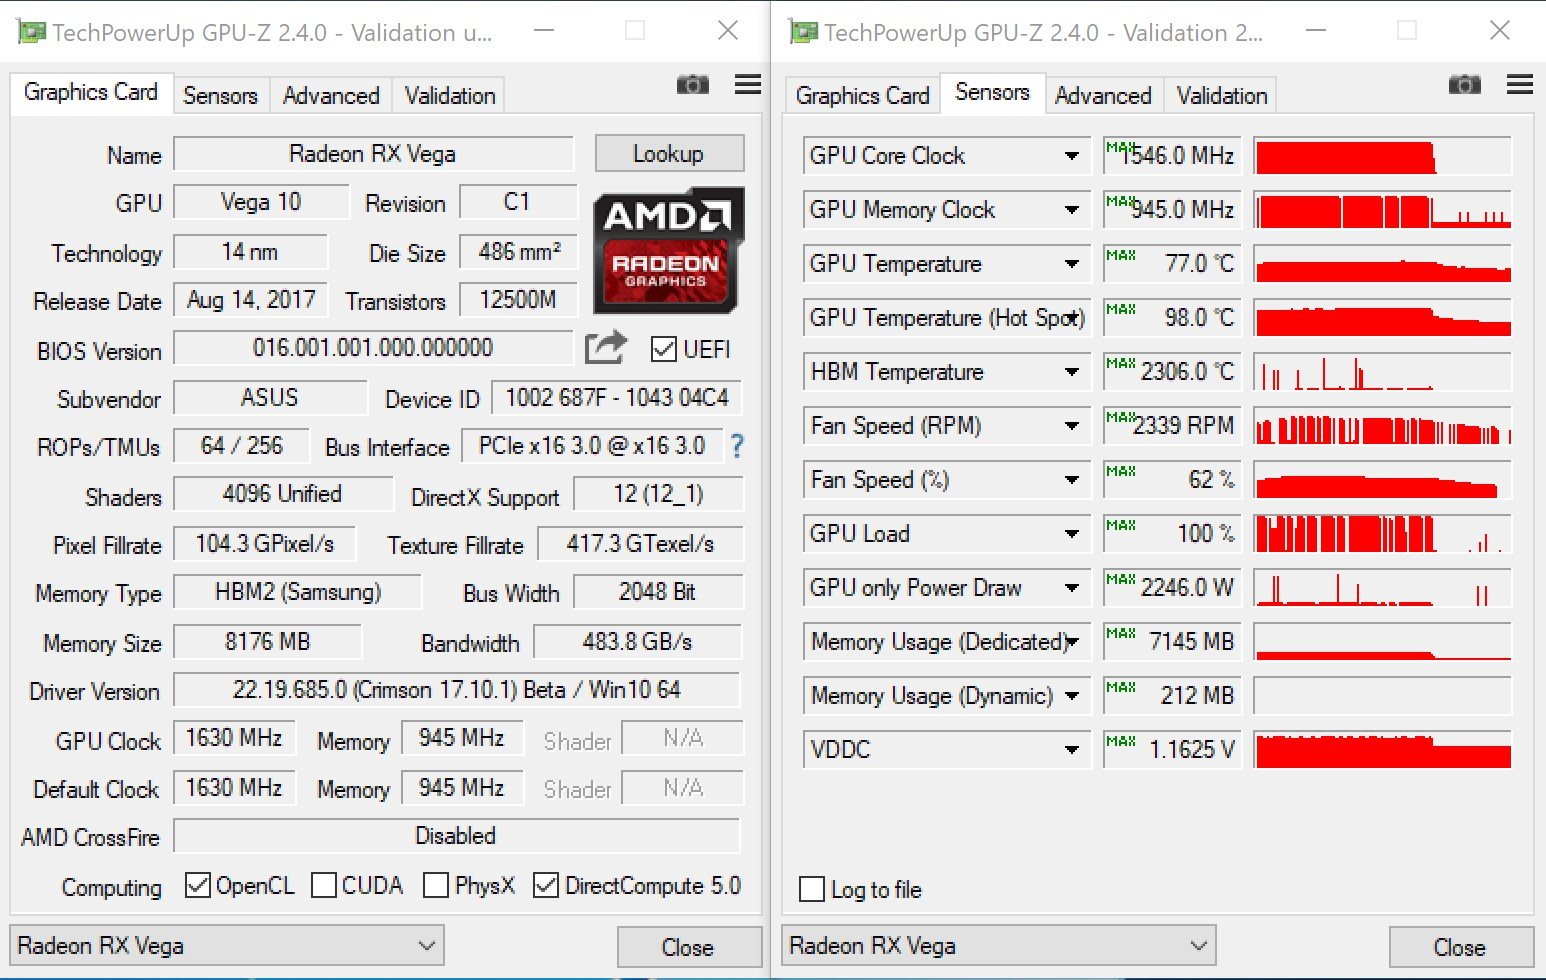
Task: Open the hamburger menu in right Sensors window
Action: click(x=1520, y=85)
